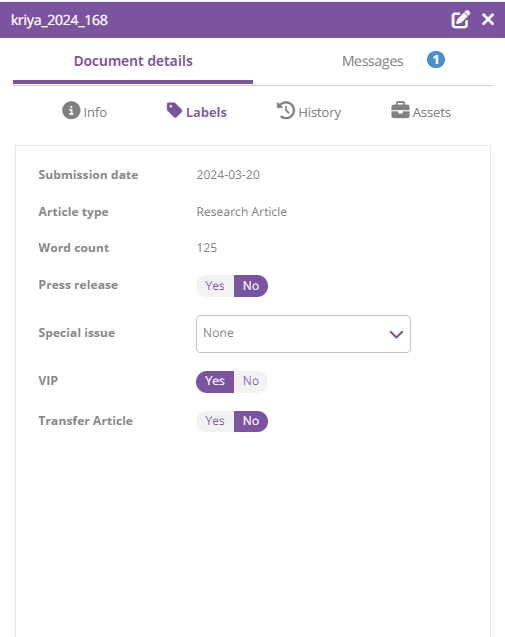This screenshot has width=505, height=637.
Task: Close the kriya_2024_168 panel
Action: (x=488, y=19)
